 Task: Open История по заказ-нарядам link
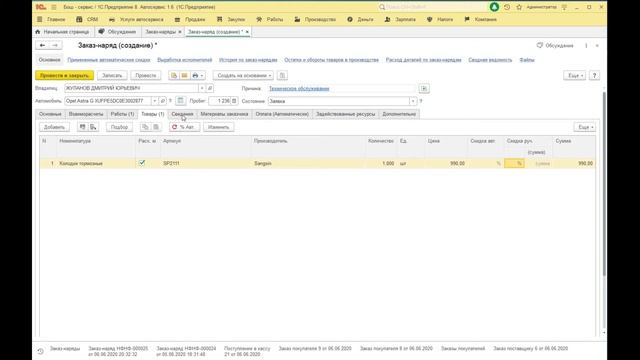tap(248, 60)
